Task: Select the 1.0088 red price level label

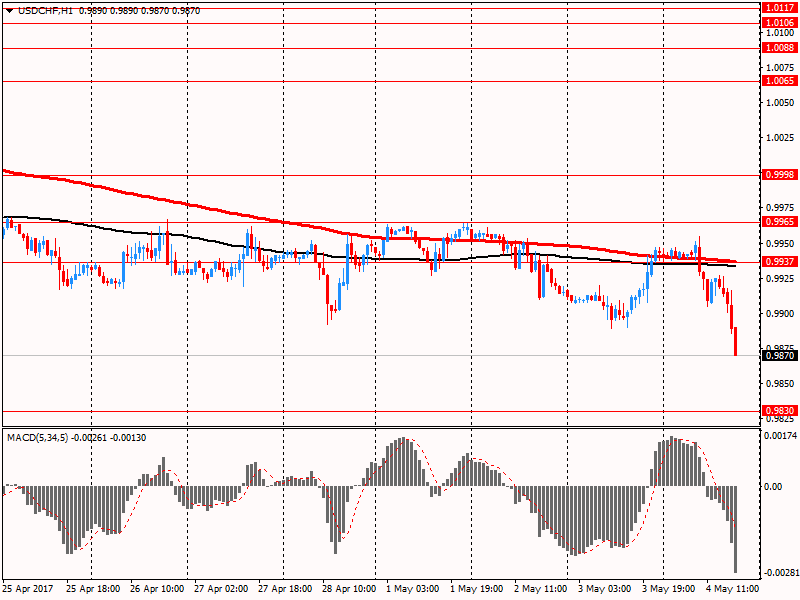Action: pyautogui.click(x=780, y=47)
